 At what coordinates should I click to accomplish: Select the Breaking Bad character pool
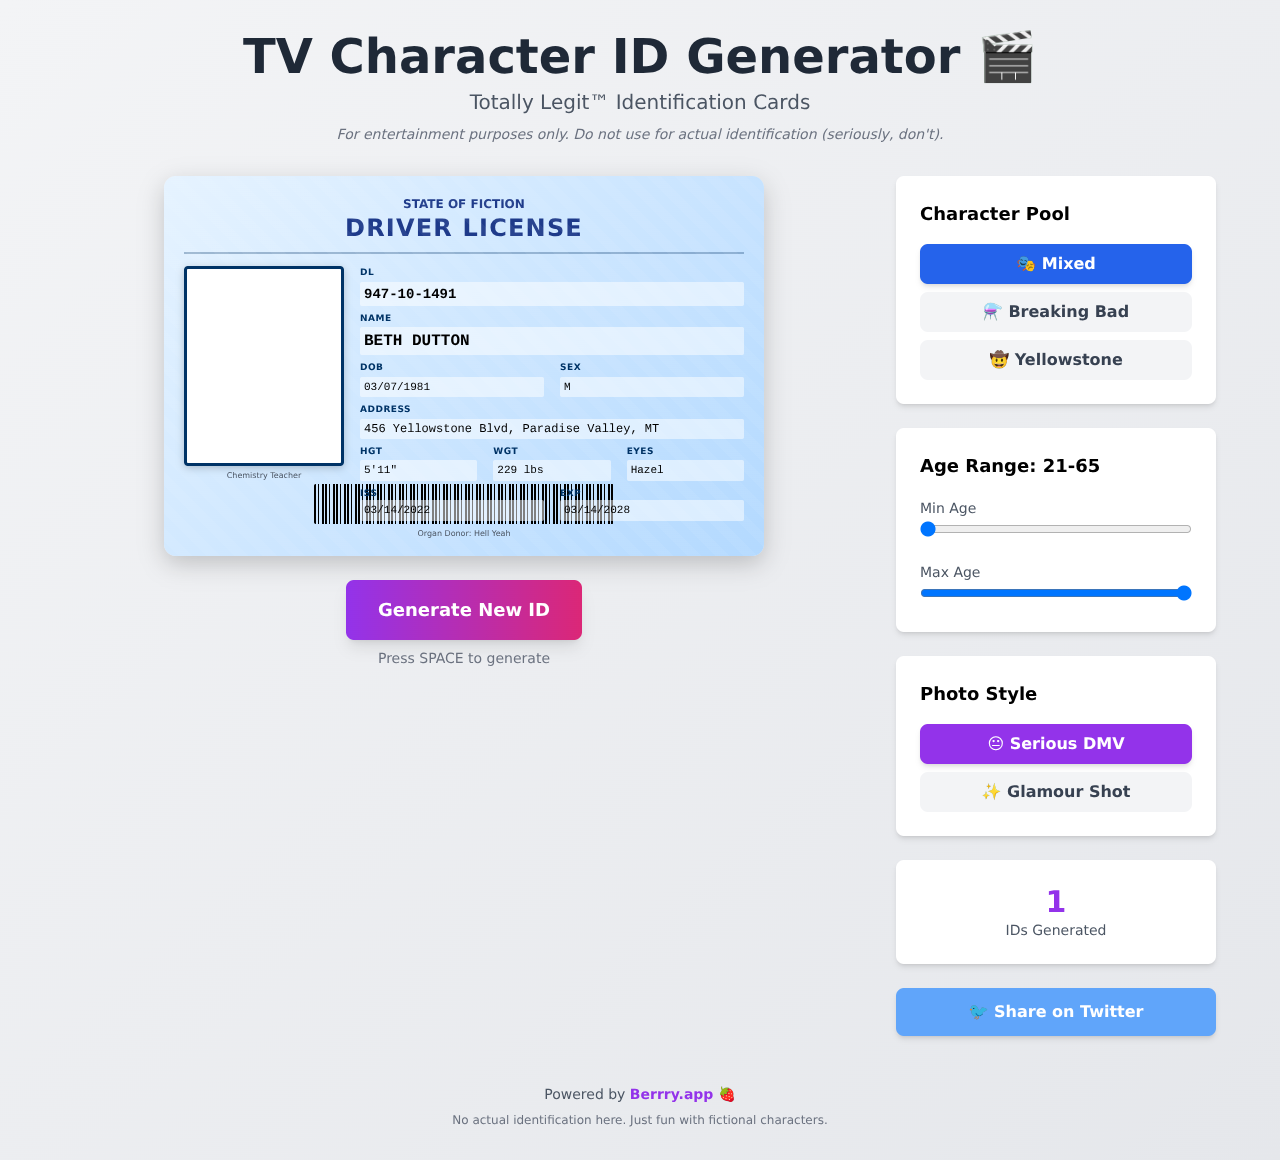click(1055, 312)
